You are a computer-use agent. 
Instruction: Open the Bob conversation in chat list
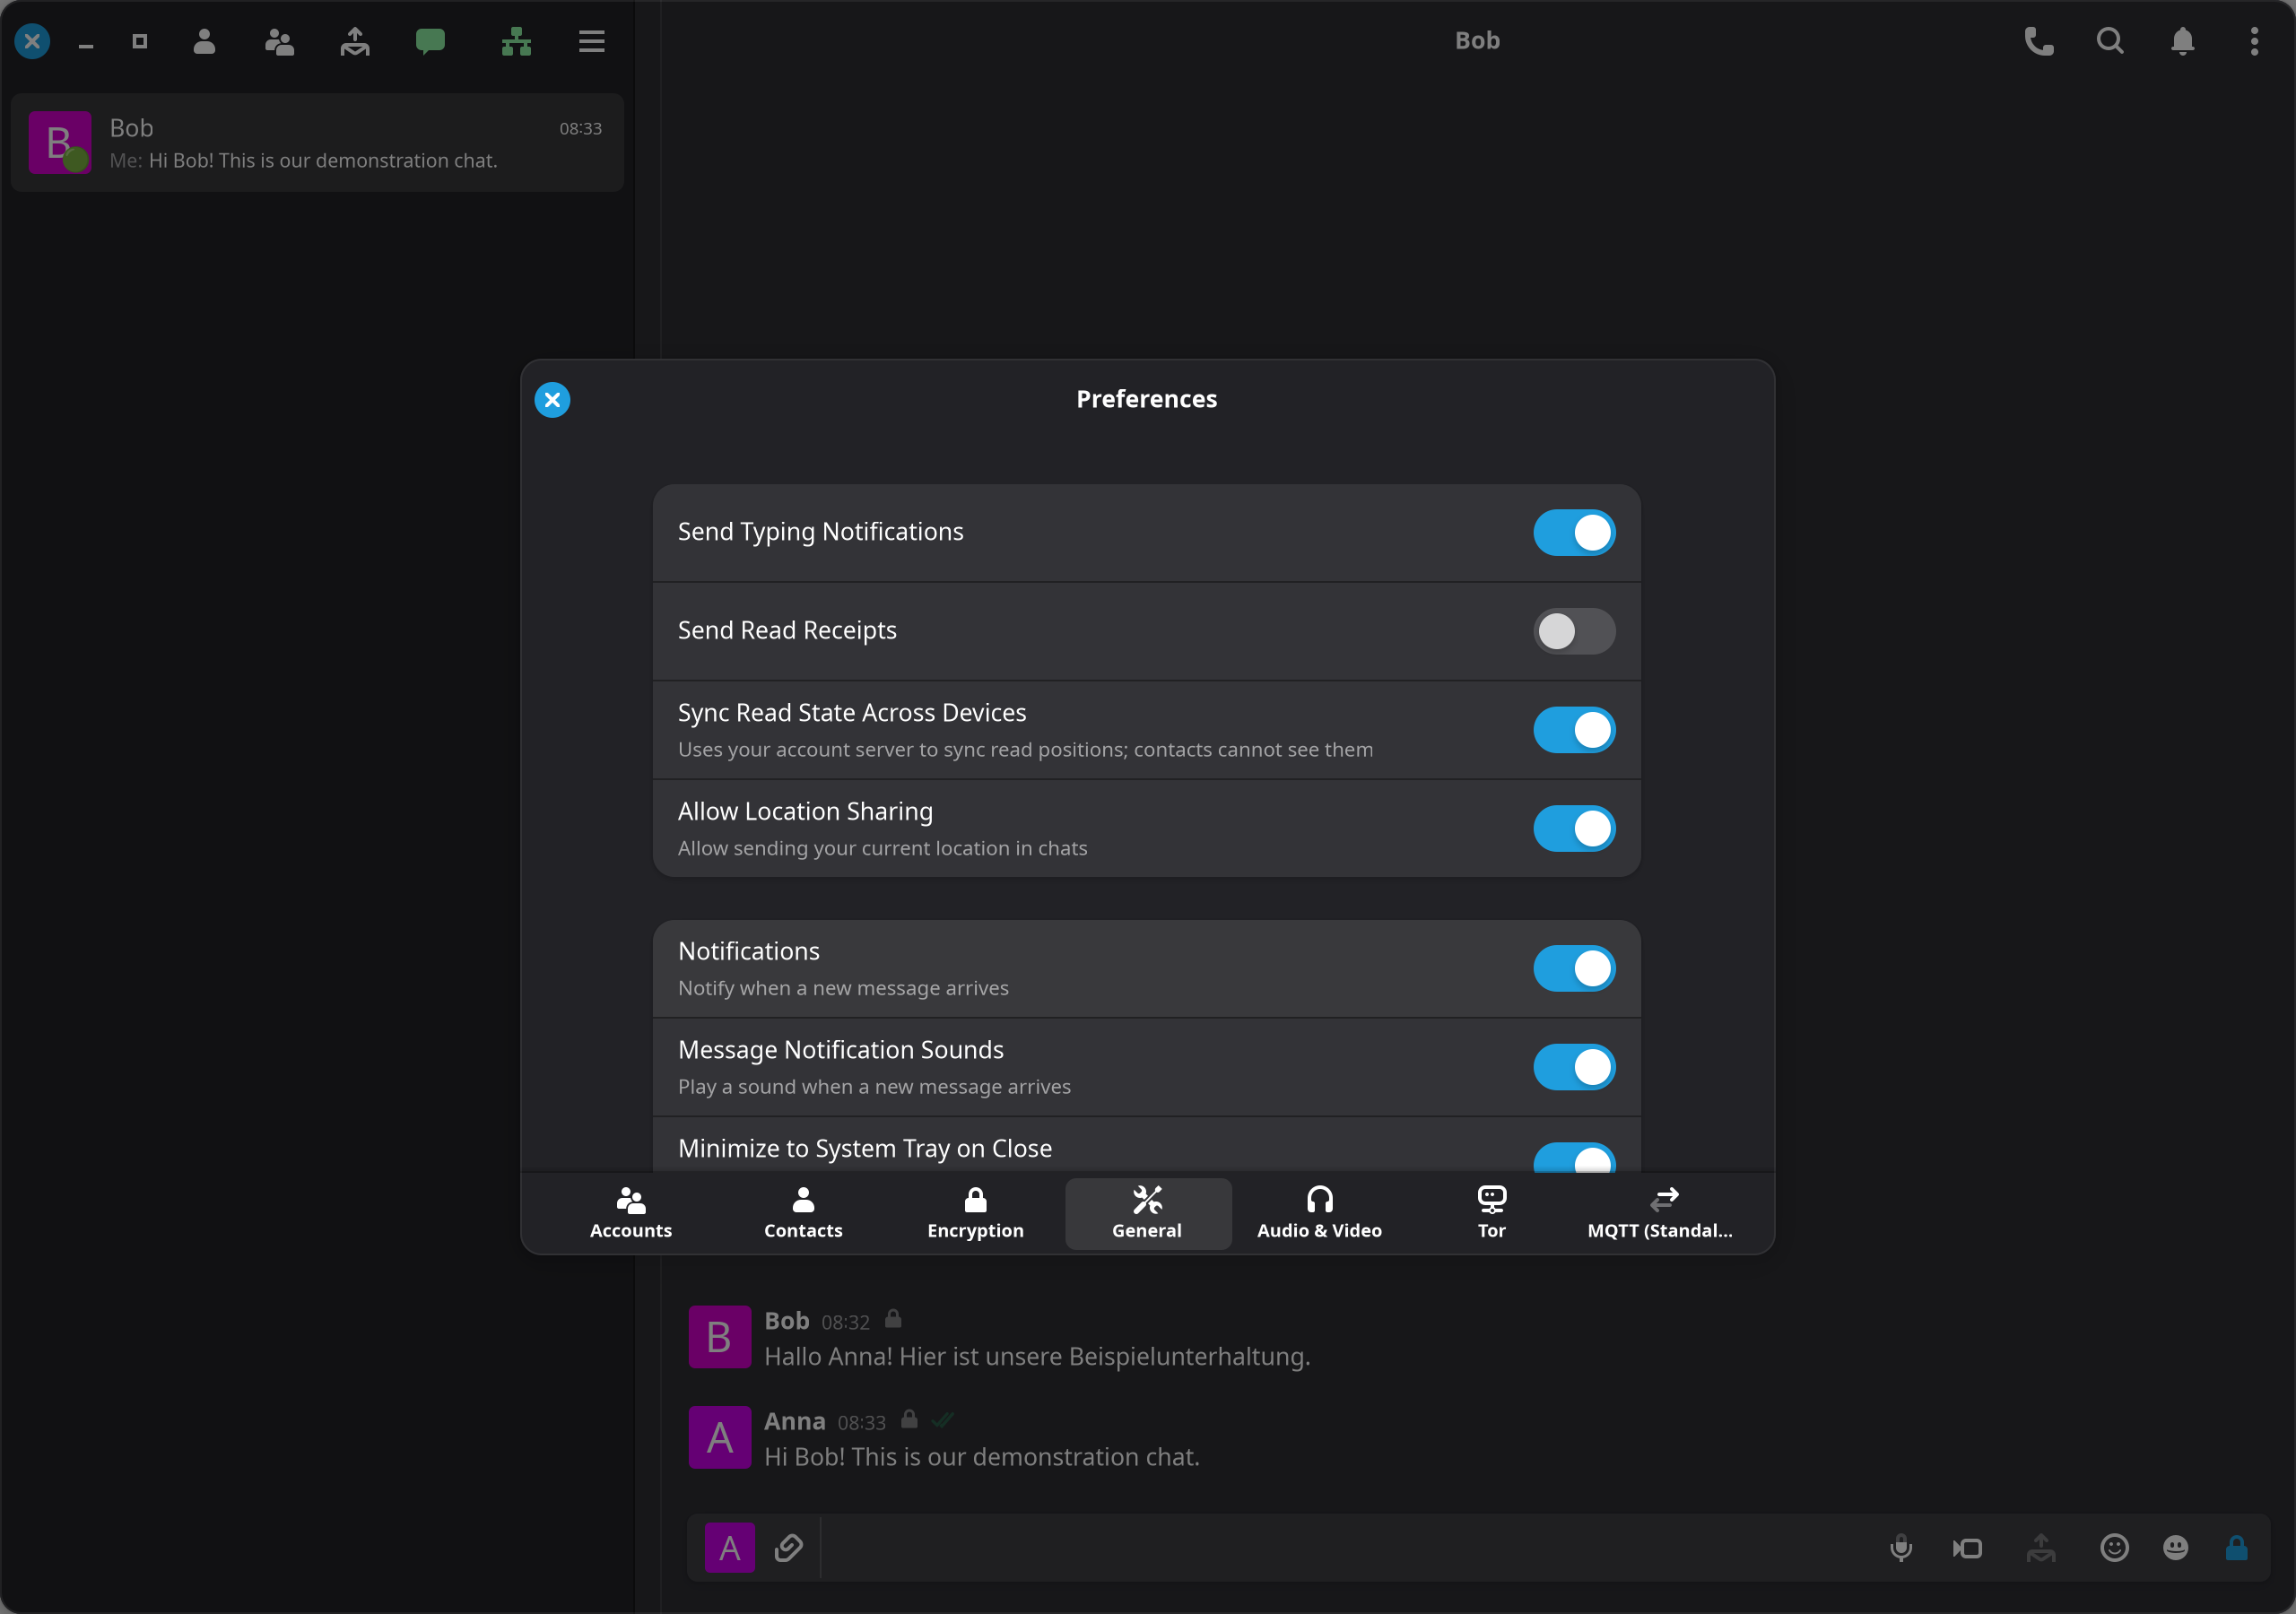(317, 143)
